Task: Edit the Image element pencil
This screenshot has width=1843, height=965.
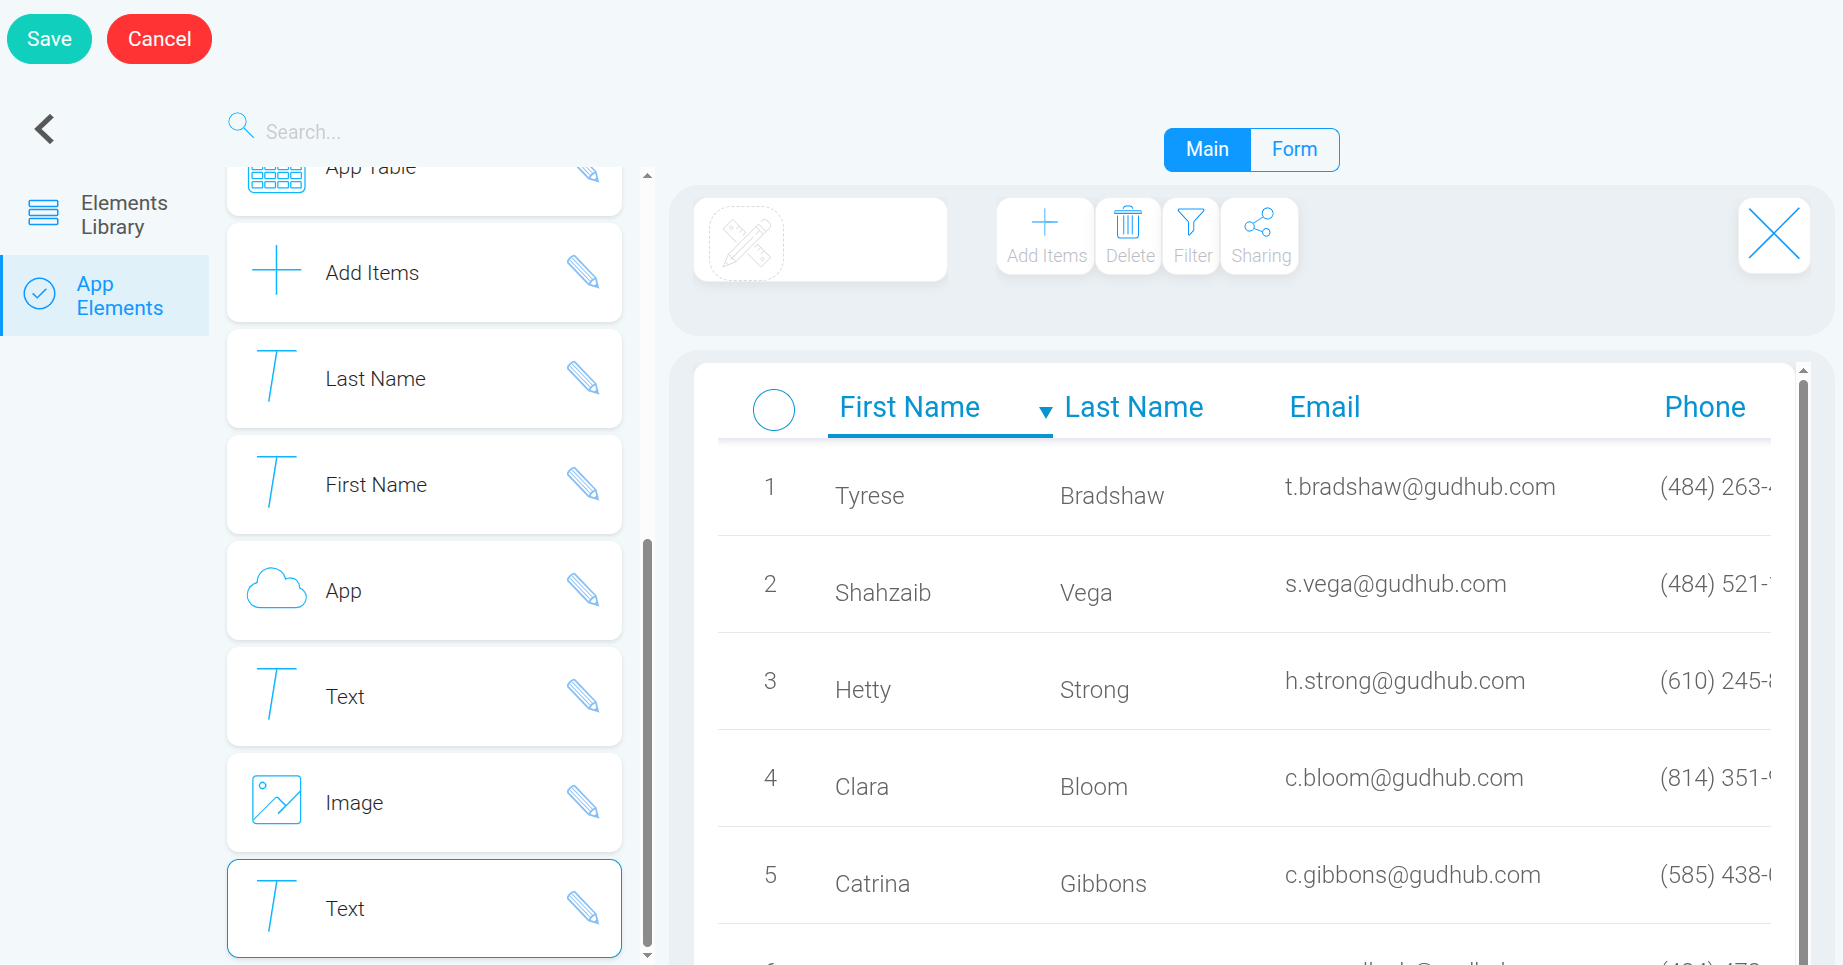Action: point(583,802)
